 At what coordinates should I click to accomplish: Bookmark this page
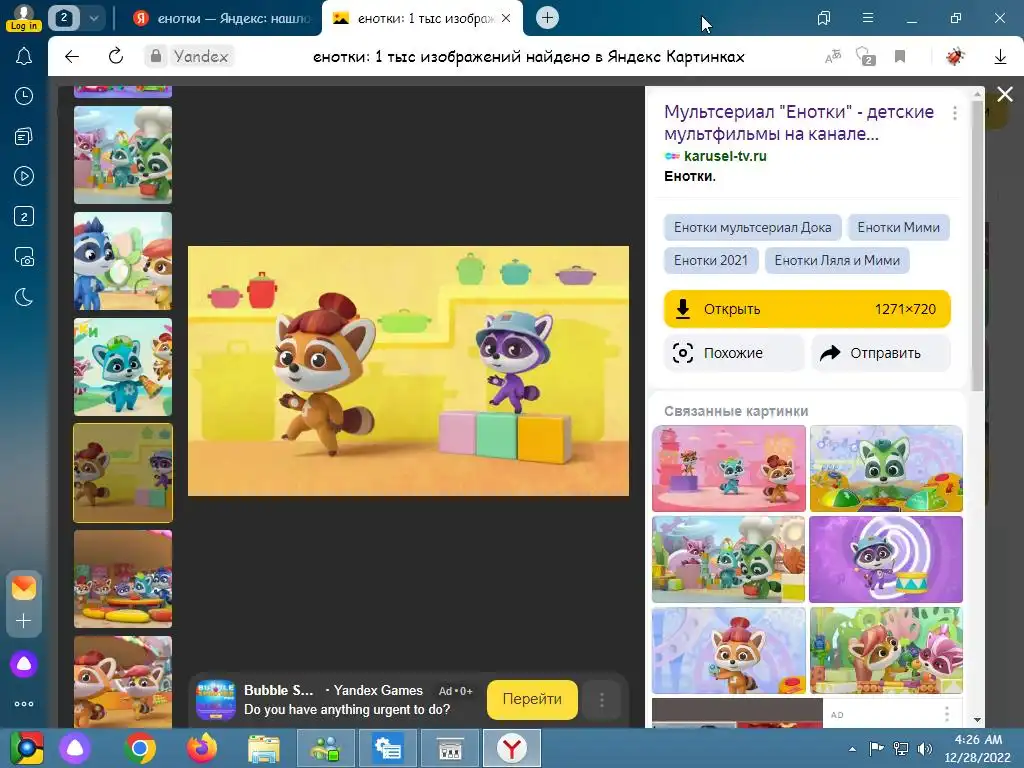(x=900, y=57)
